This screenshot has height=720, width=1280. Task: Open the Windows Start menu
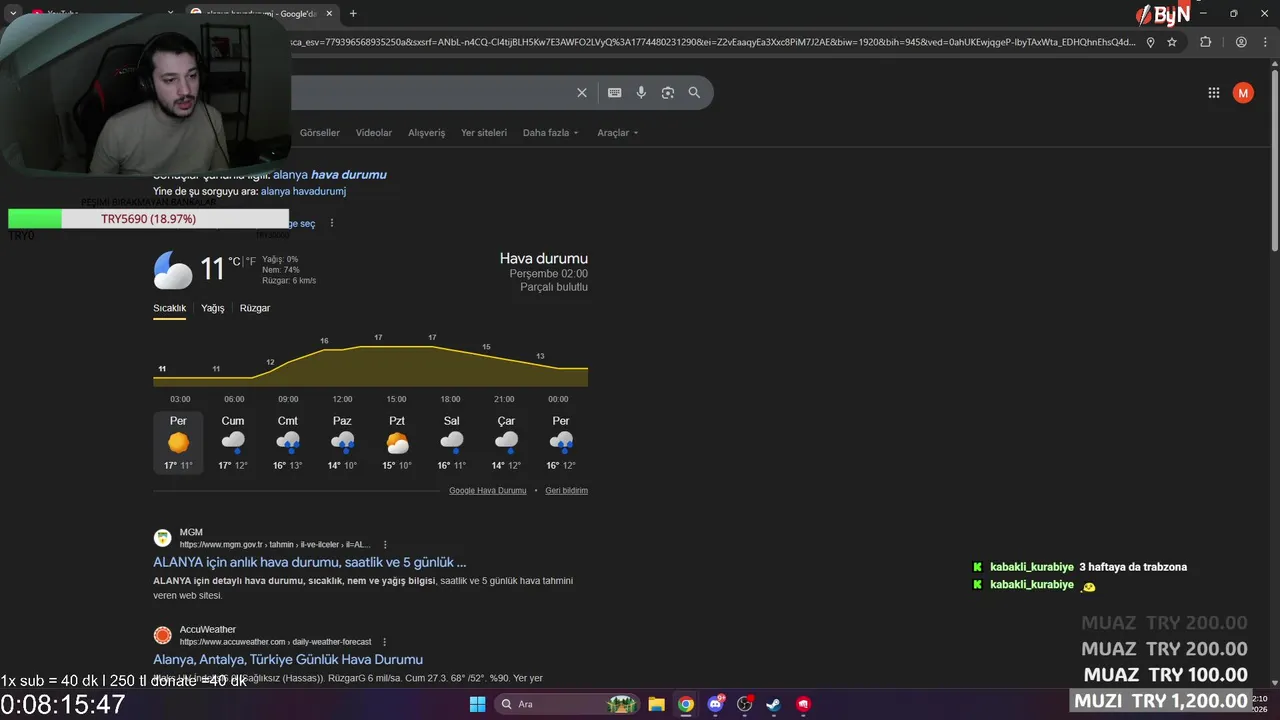pyautogui.click(x=477, y=704)
